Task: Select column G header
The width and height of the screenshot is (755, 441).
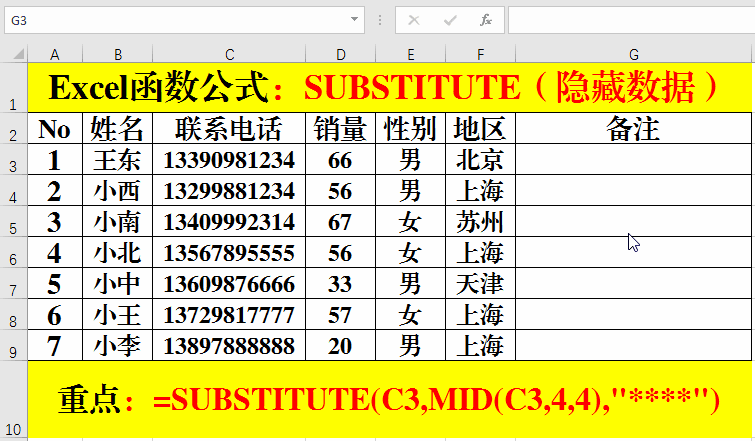Action: point(634,54)
